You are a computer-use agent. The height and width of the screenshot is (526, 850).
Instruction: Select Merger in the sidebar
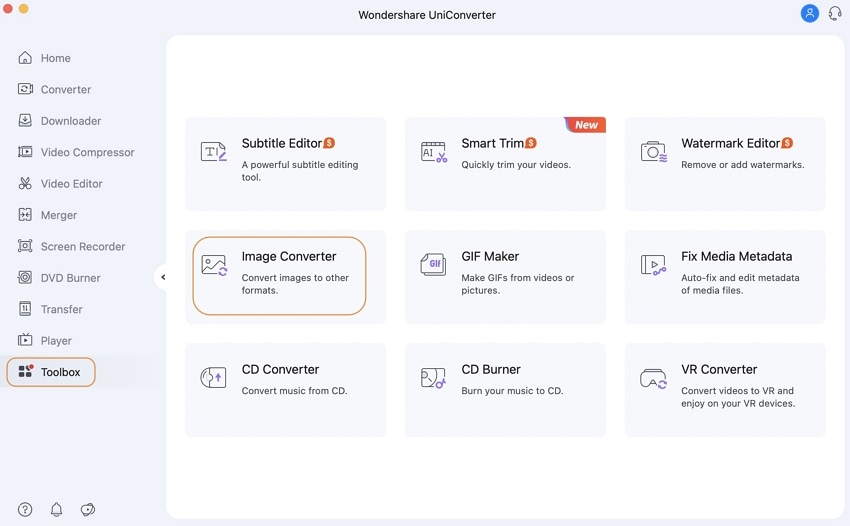[x=59, y=215]
